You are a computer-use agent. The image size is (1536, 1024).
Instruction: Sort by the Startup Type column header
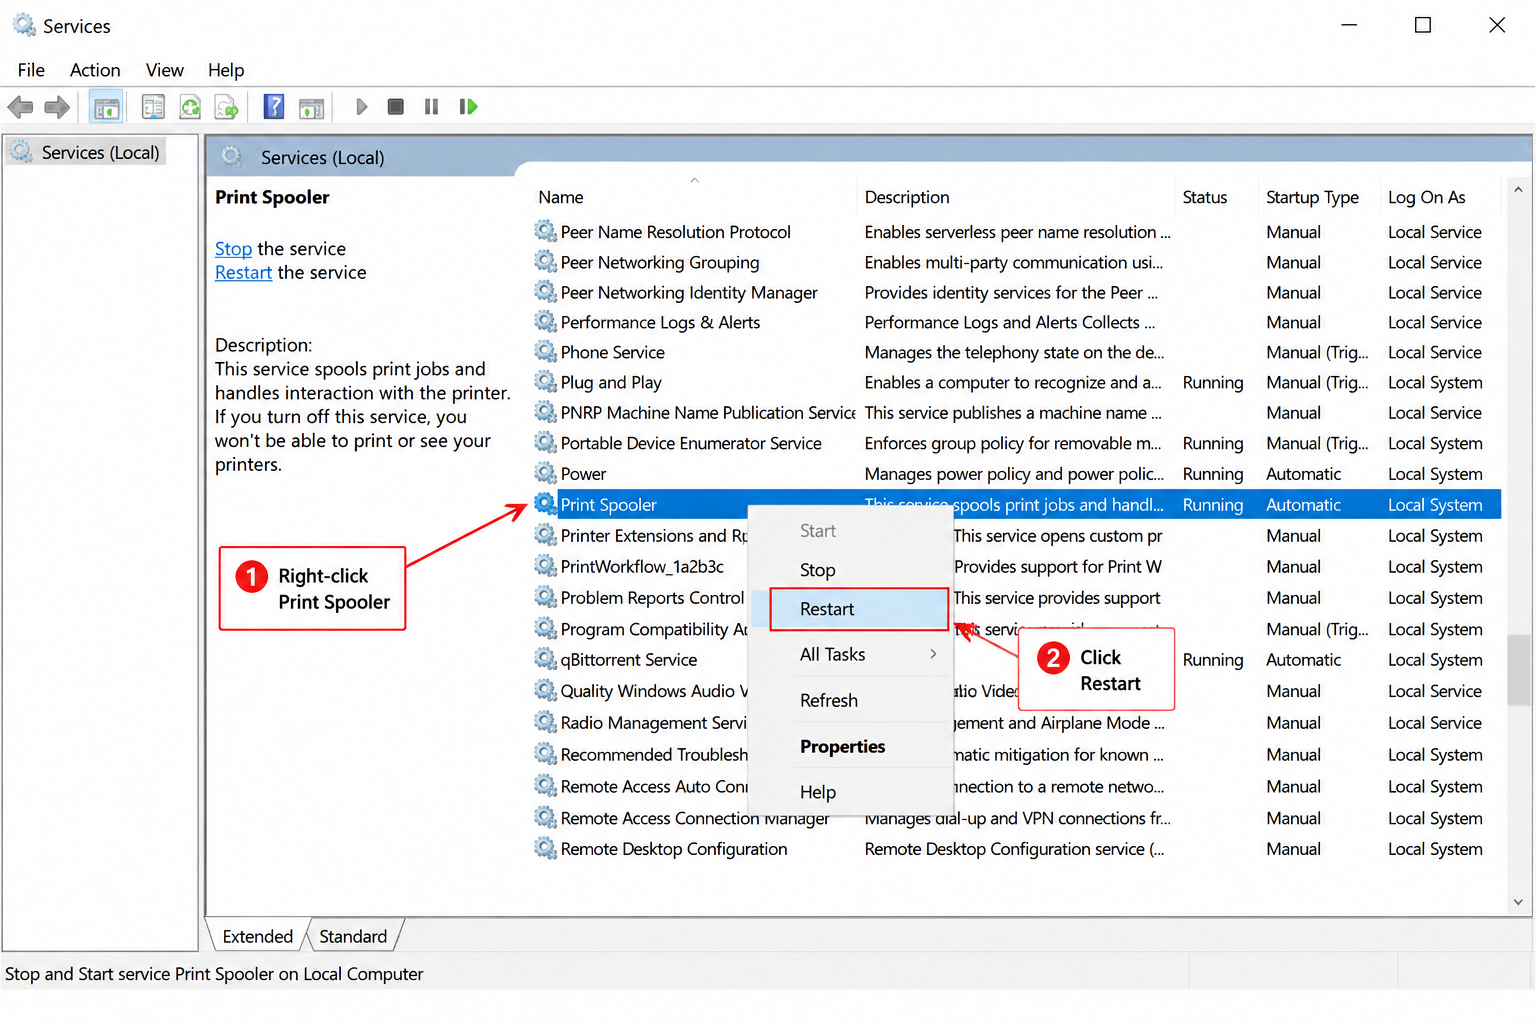tap(1318, 197)
